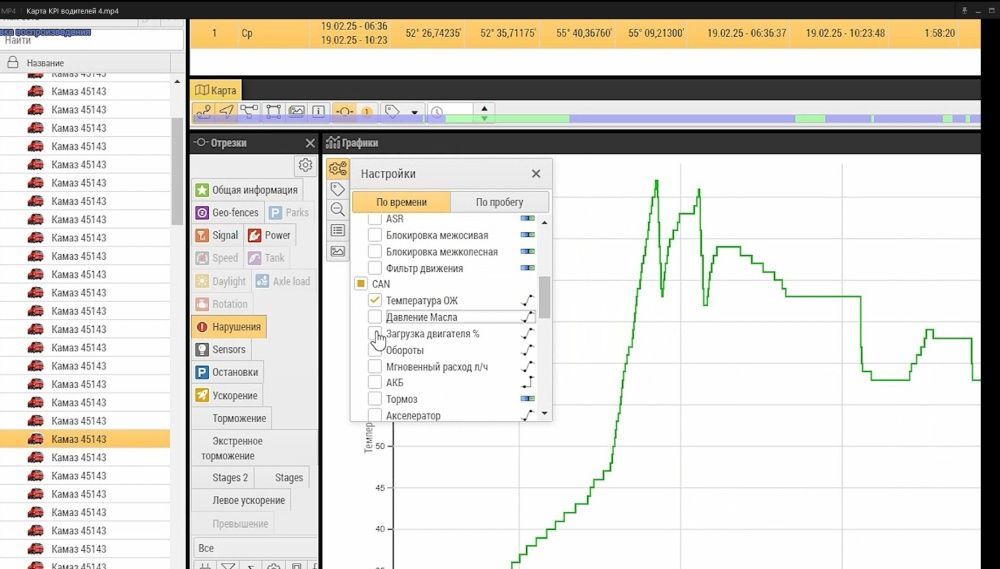Click the connected nodes route icon in map toolbar
This screenshot has height=569, width=1000.
click(x=249, y=112)
